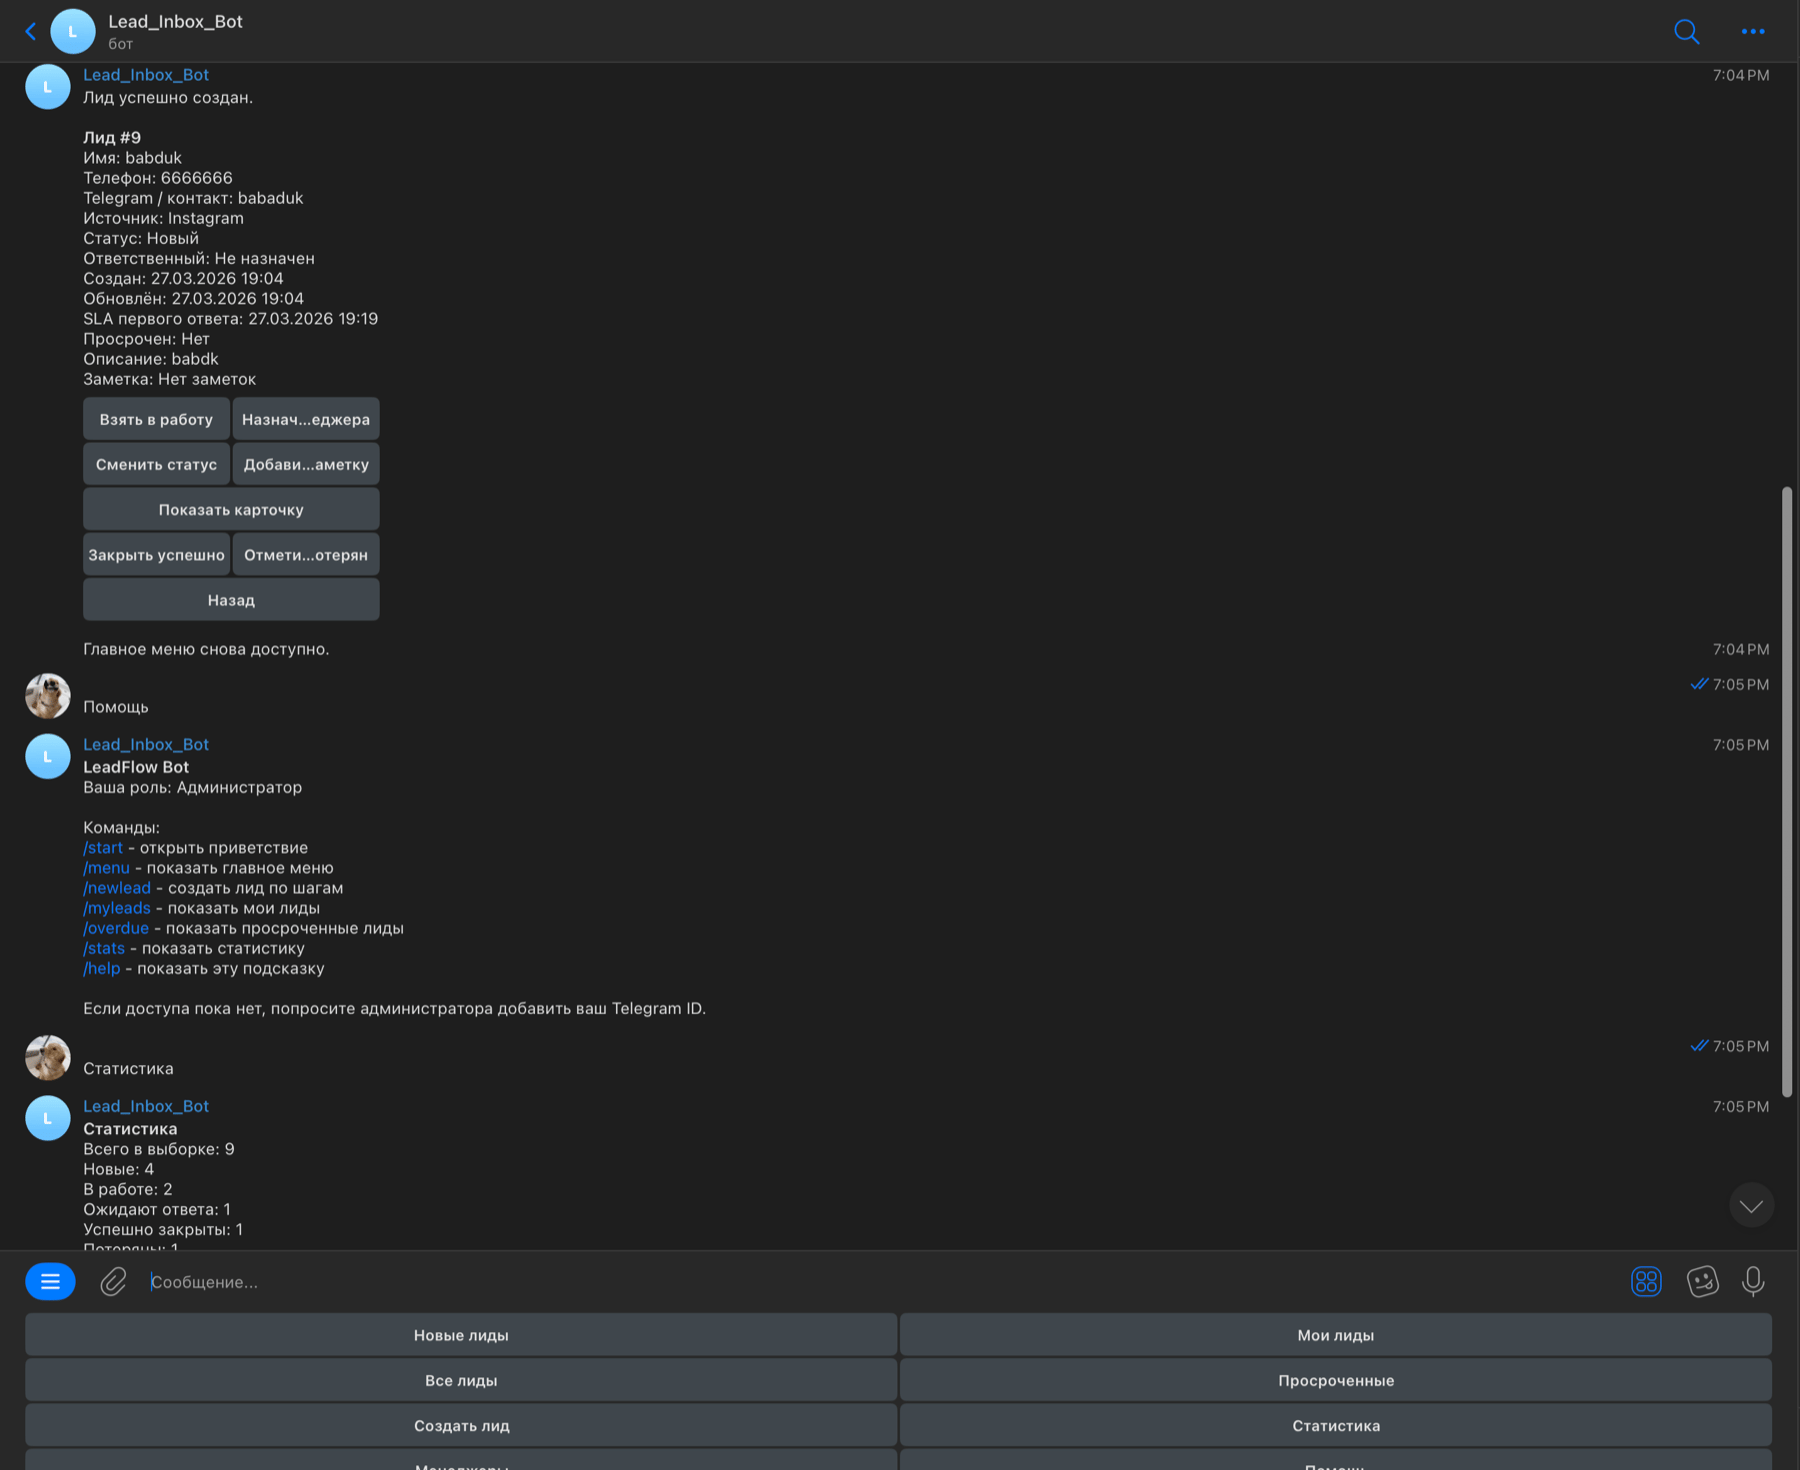Open user avatar beside Статистика message
This screenshot has width=1800, height=1470.
click(x=48, y=1058)
